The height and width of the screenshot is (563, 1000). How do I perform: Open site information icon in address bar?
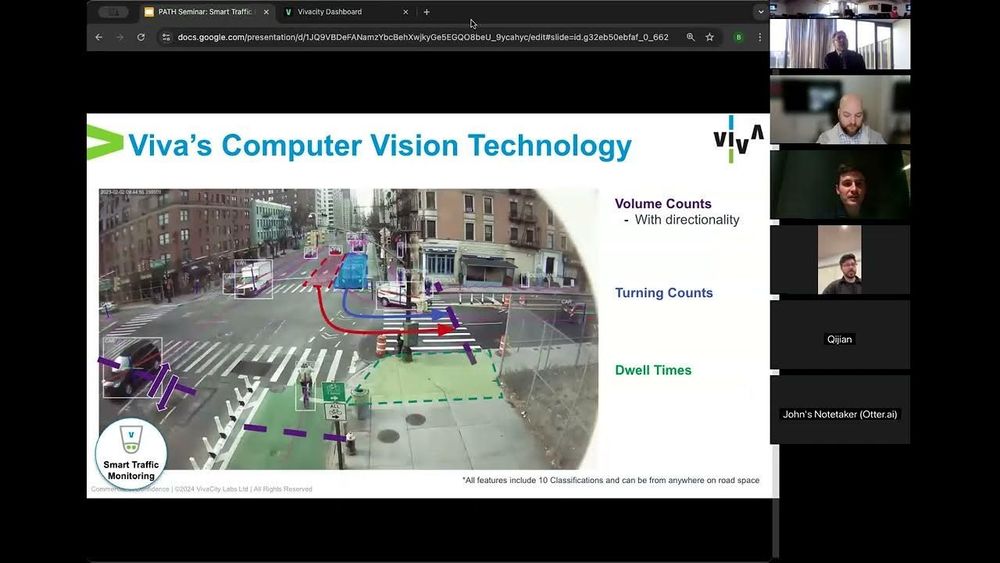[166, 38]
